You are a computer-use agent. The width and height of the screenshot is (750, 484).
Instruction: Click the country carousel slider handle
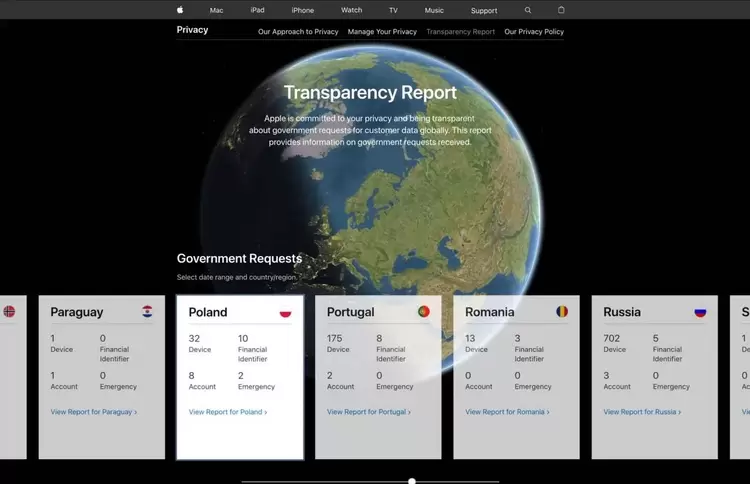point(412,481)
